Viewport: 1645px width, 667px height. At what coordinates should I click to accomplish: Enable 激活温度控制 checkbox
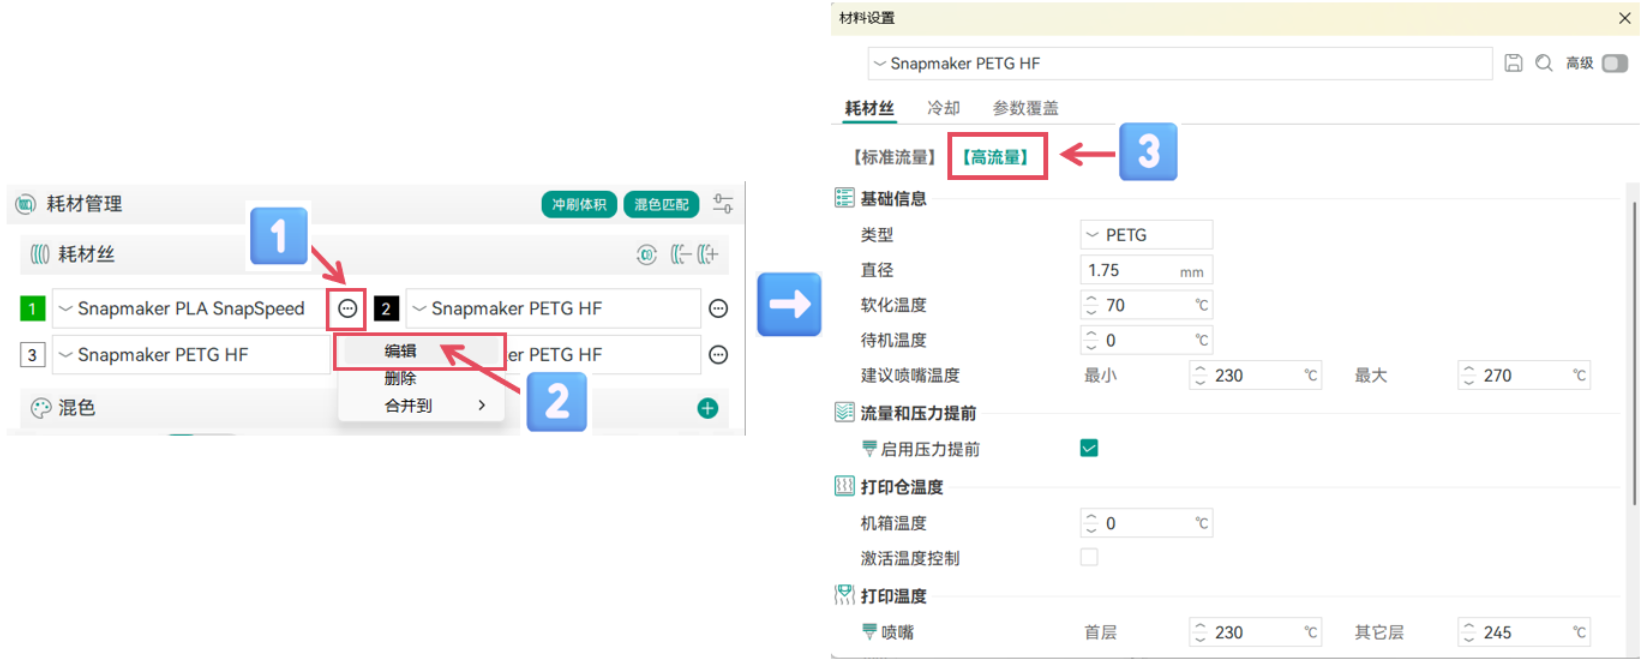[1089, 557]
